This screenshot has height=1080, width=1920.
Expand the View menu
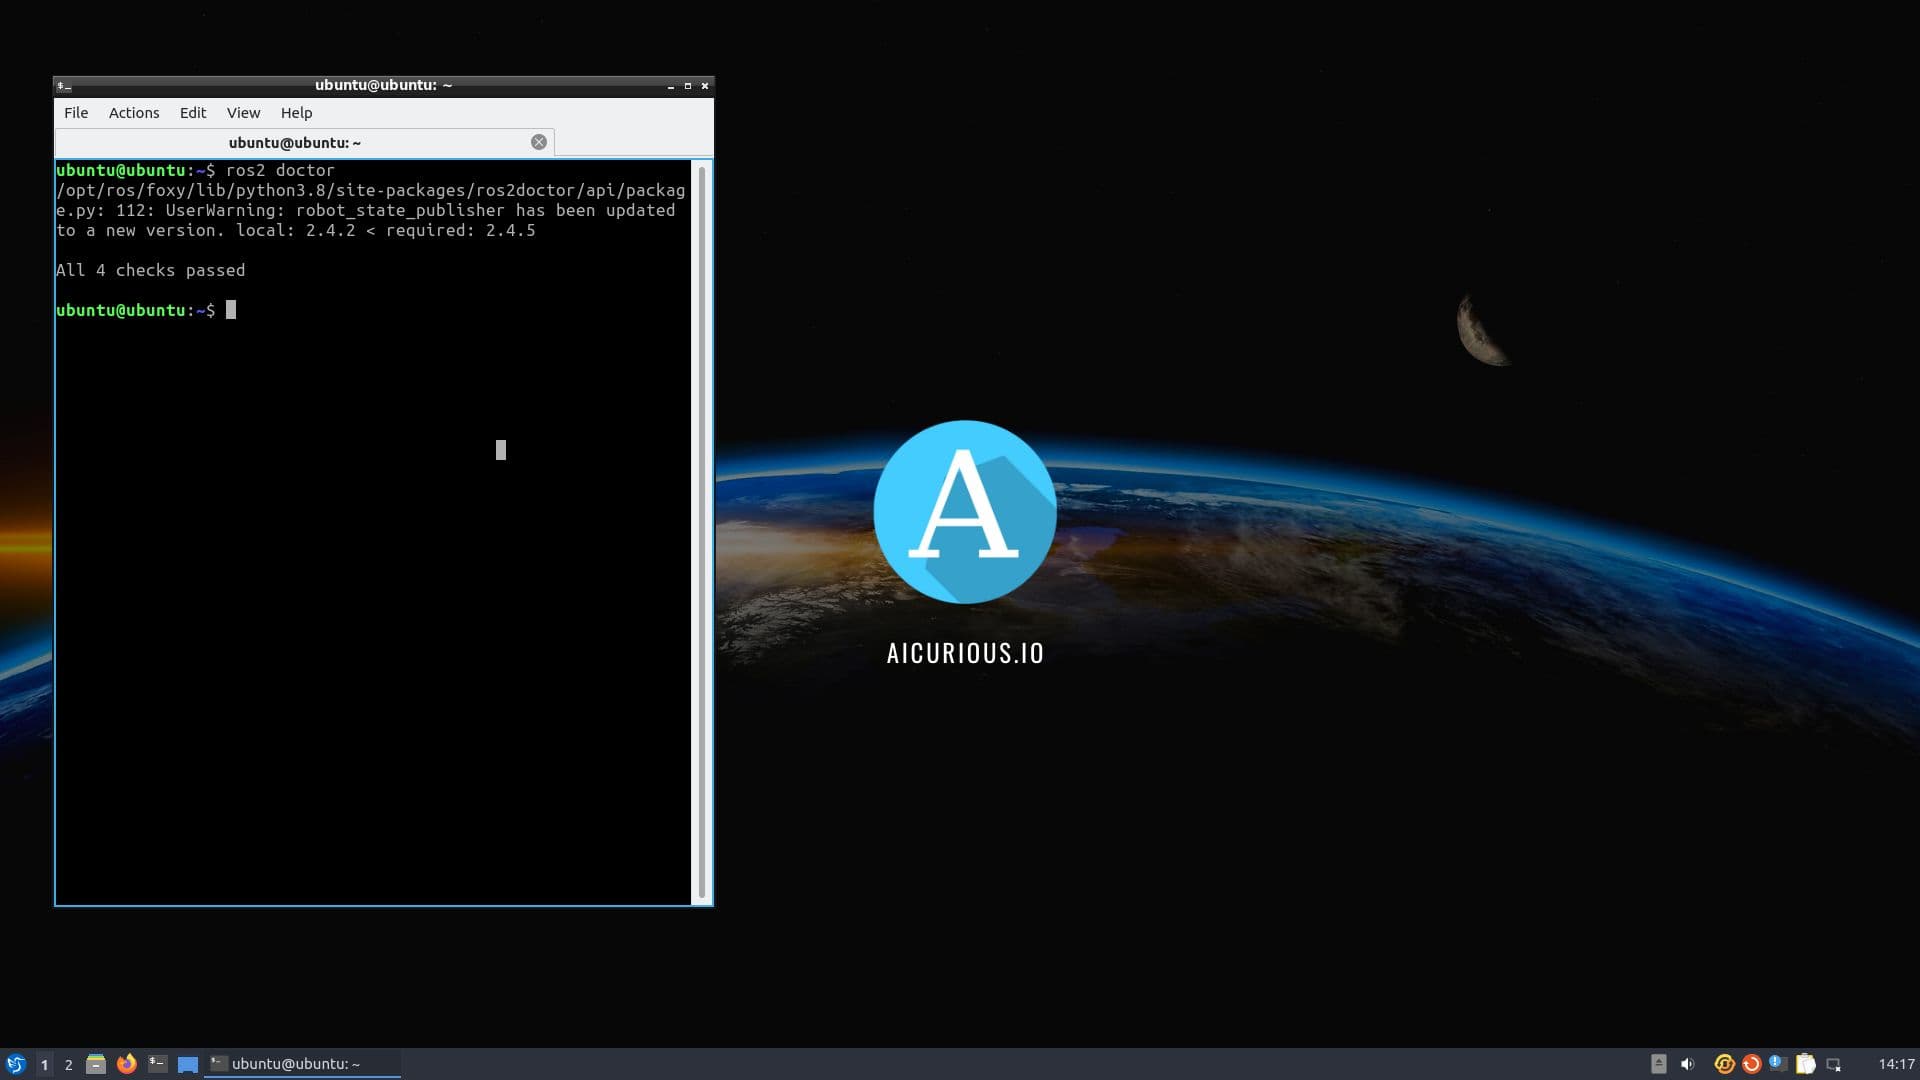click(x=243, y=113)
